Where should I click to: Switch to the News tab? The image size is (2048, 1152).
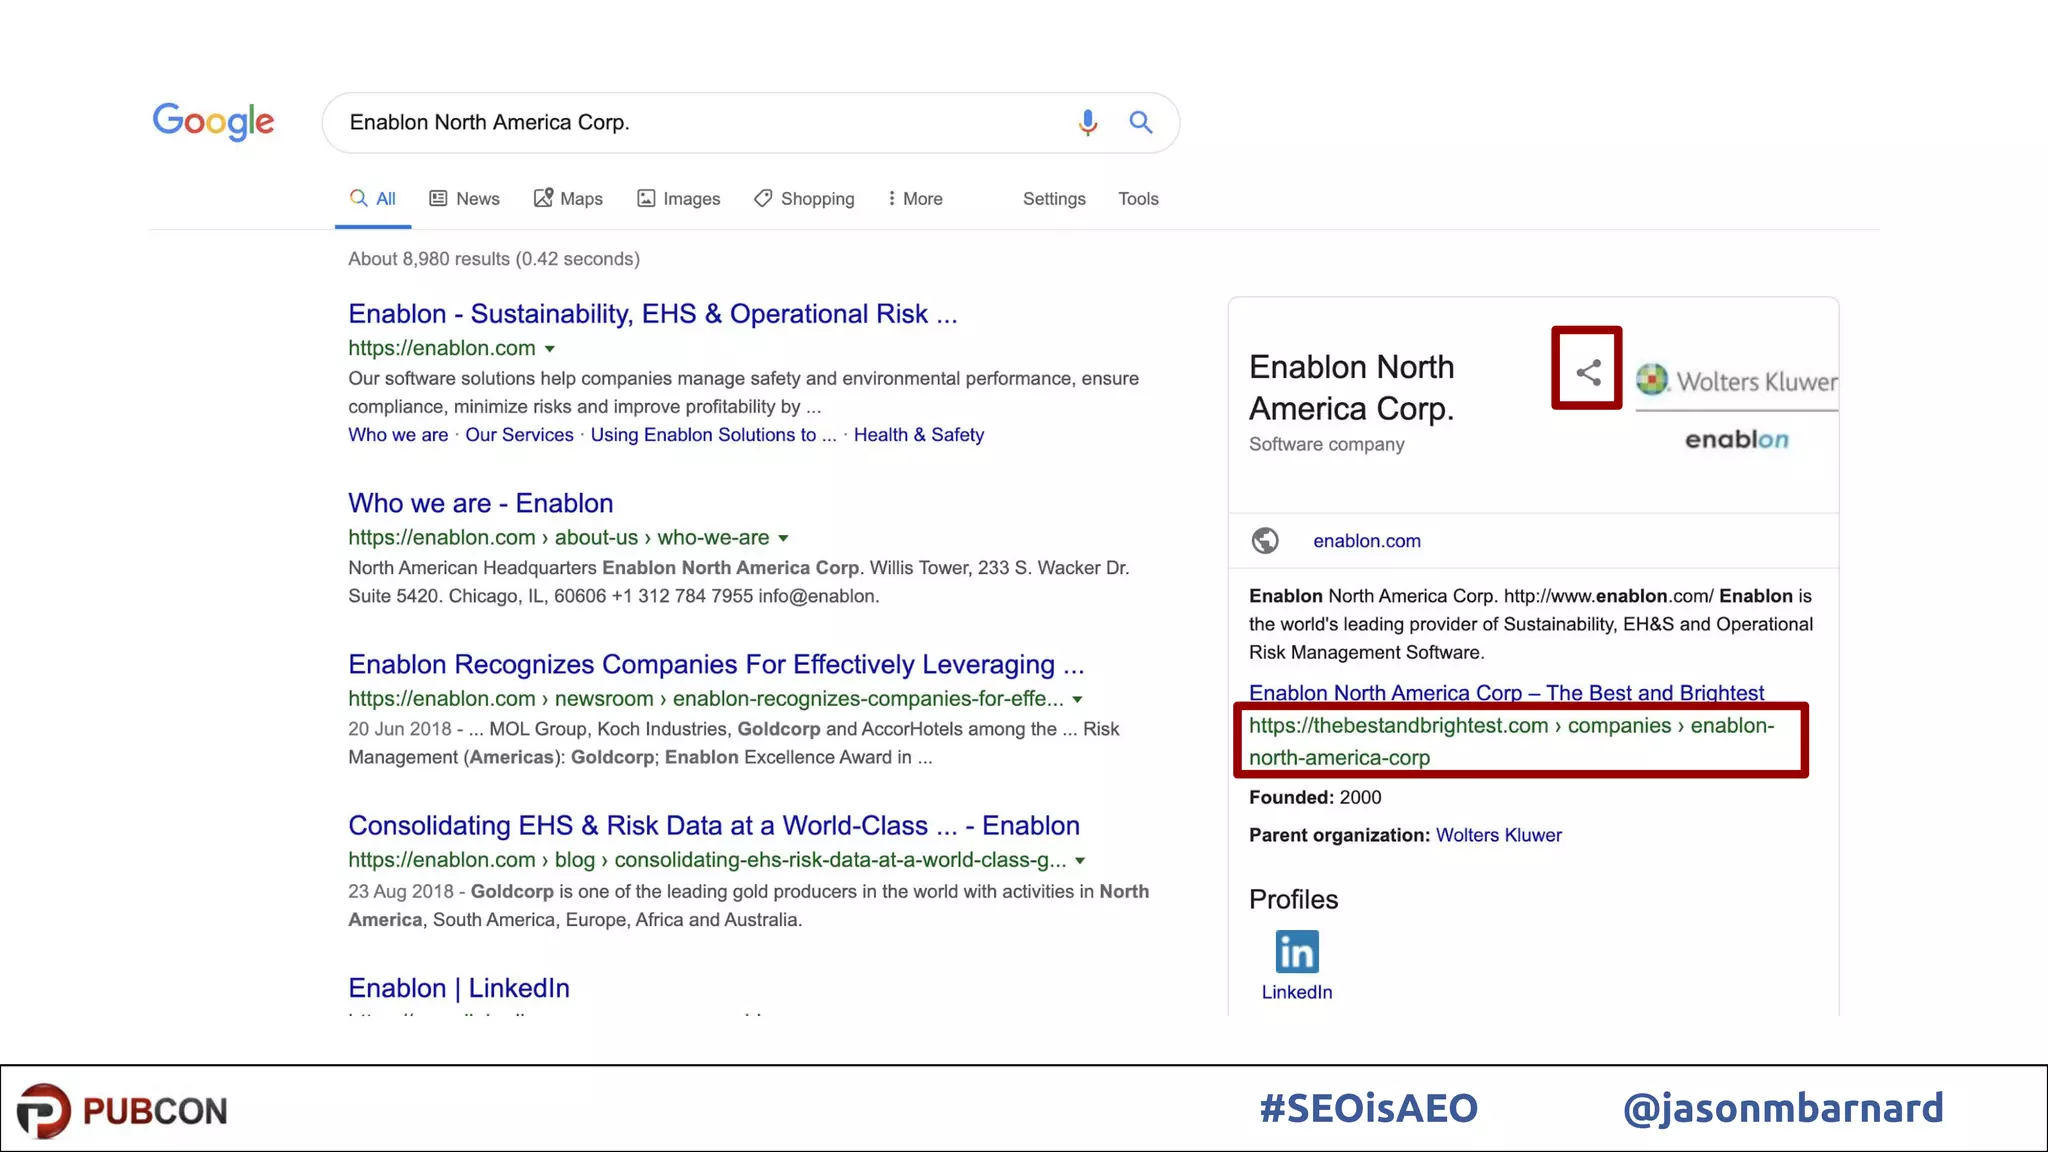pyautogui.click(x=465, y=199)
